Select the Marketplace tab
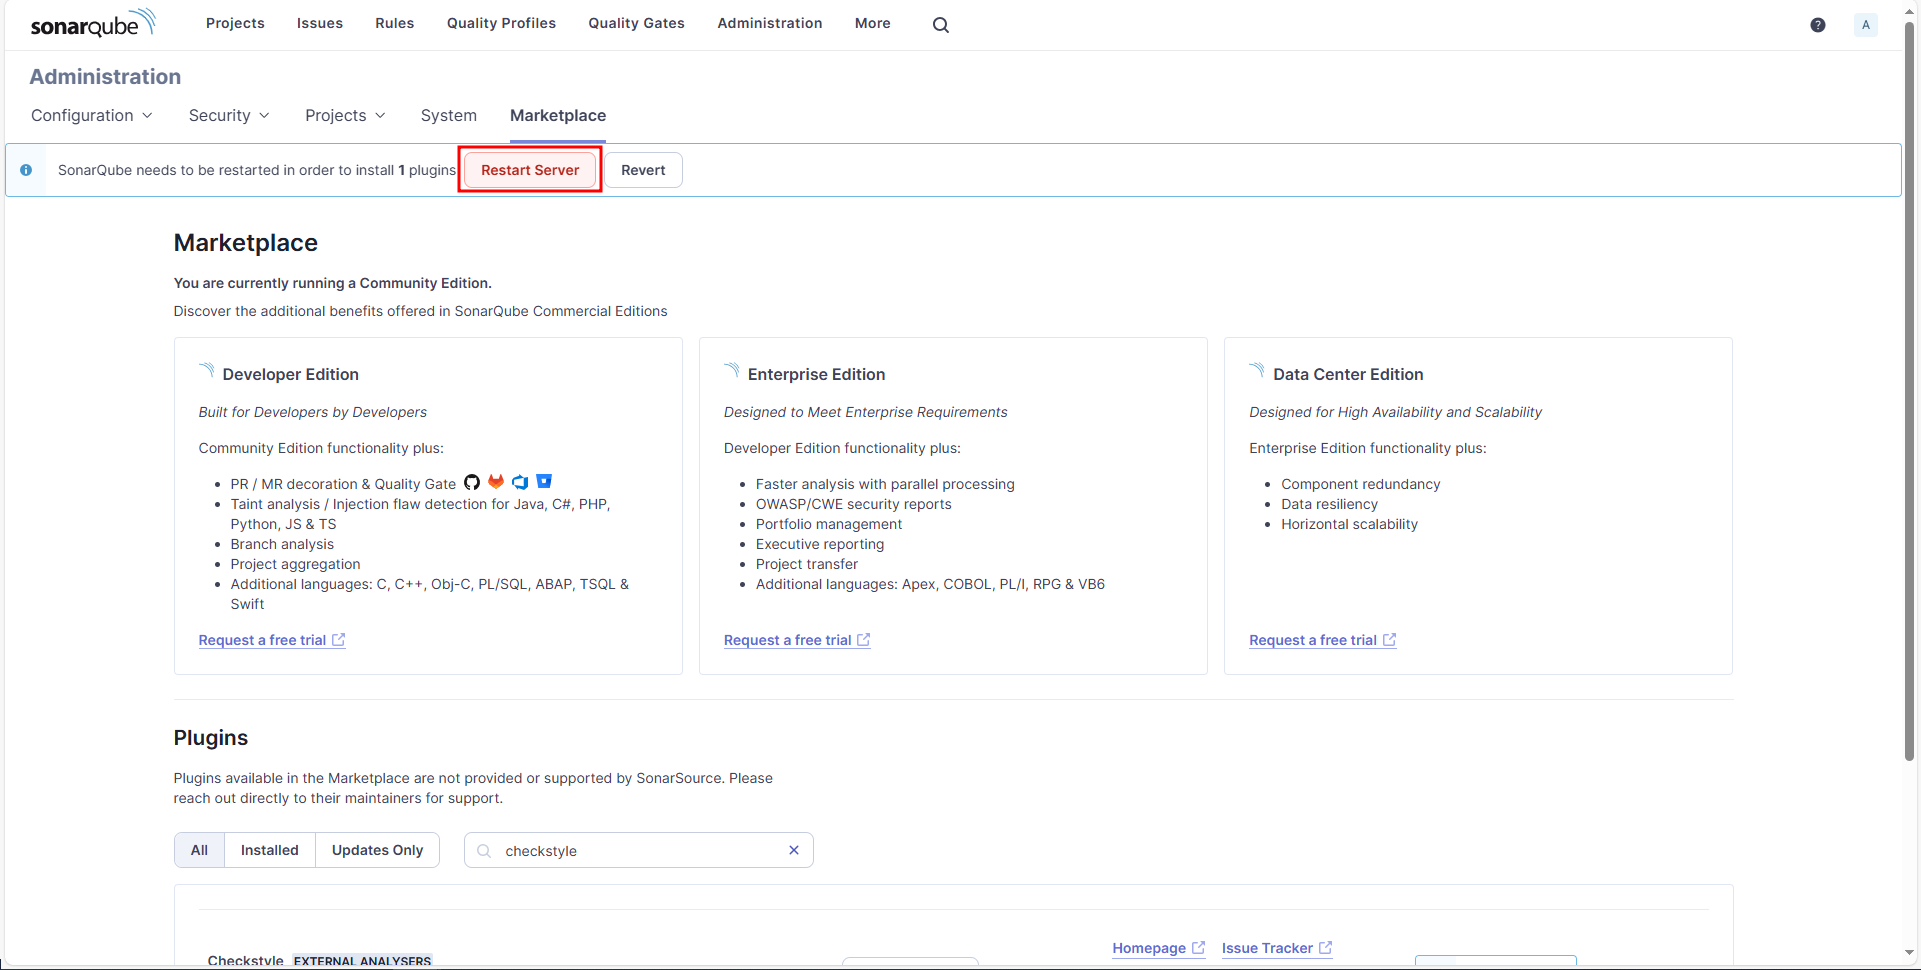 click(x=558, y=116)
